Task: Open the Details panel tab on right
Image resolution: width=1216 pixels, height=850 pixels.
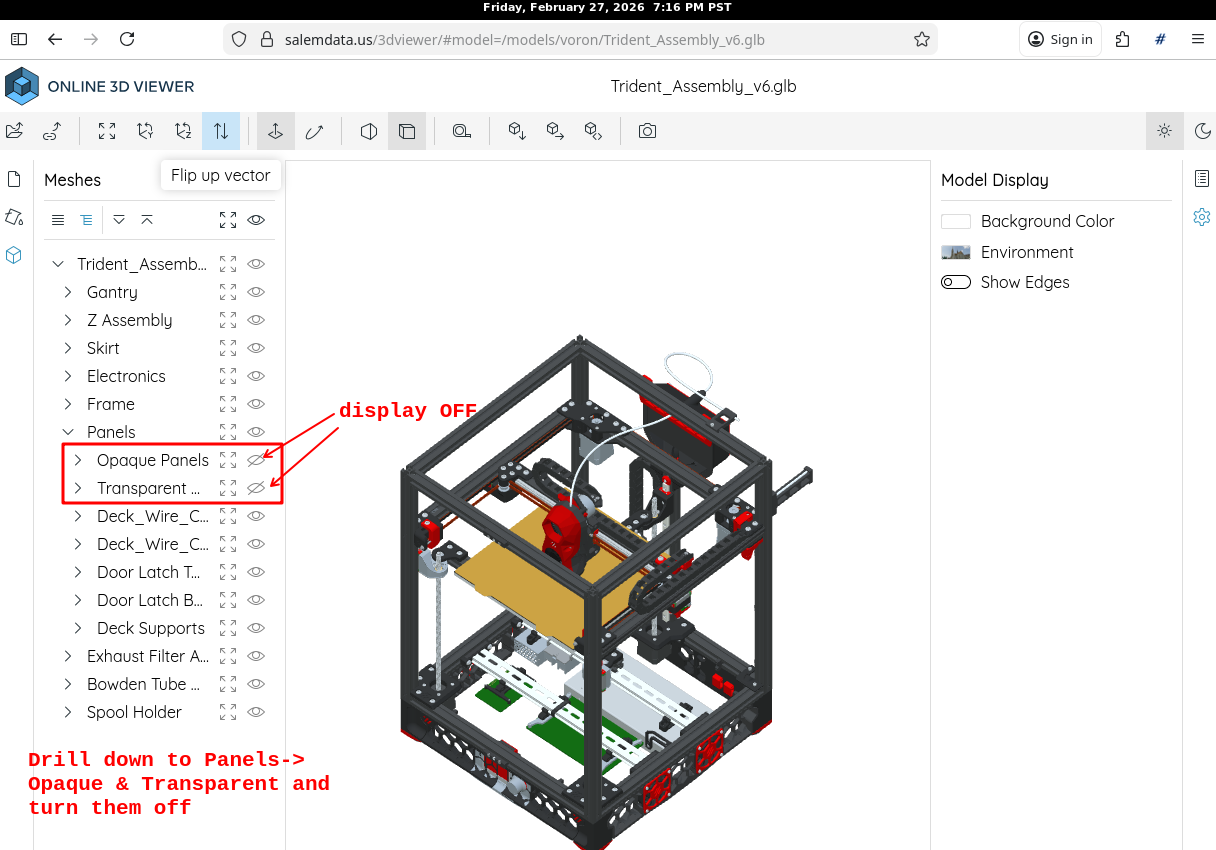Action: (1202, 179)
